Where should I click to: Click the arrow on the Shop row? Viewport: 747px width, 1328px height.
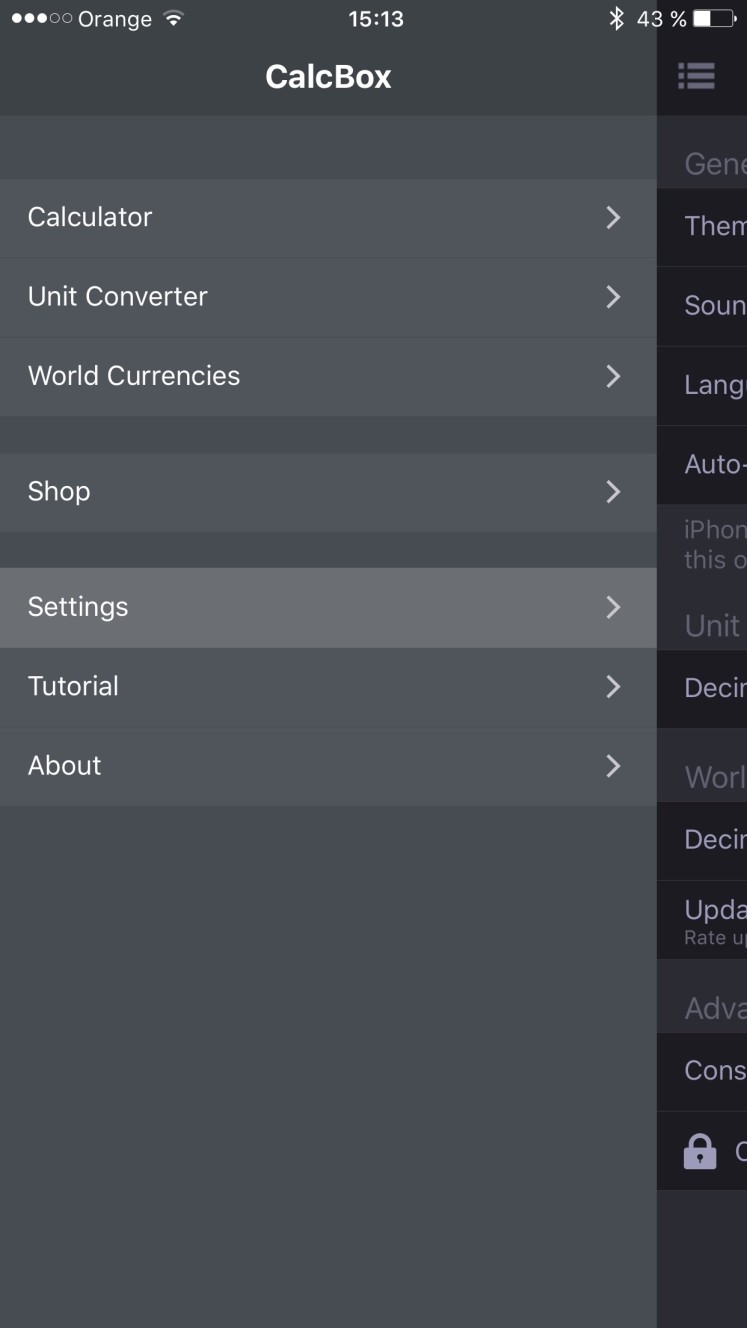pyautogui.click(x=614, y=491)
